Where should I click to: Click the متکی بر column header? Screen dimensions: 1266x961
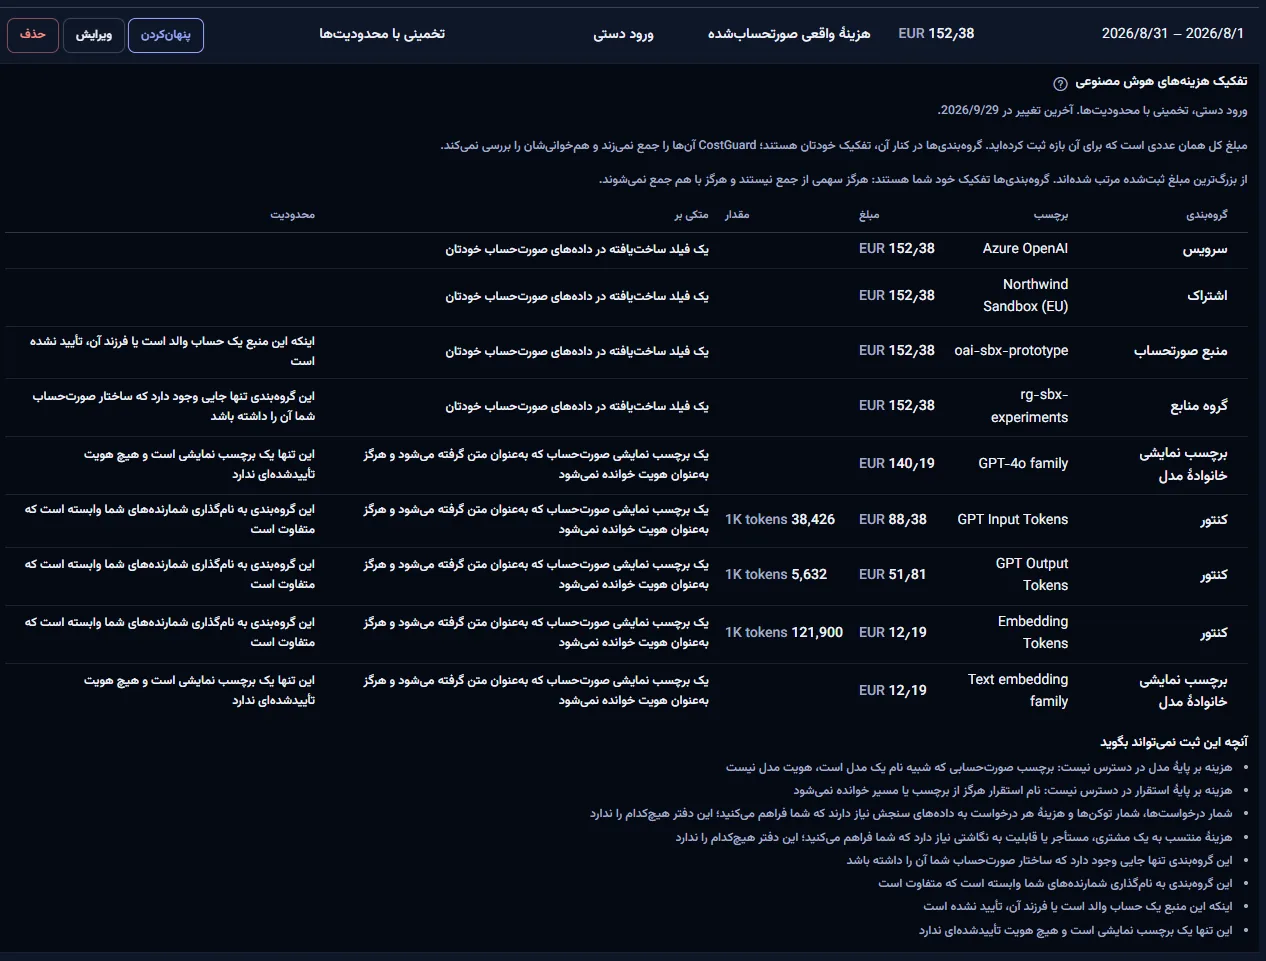(x=691, y=215)
